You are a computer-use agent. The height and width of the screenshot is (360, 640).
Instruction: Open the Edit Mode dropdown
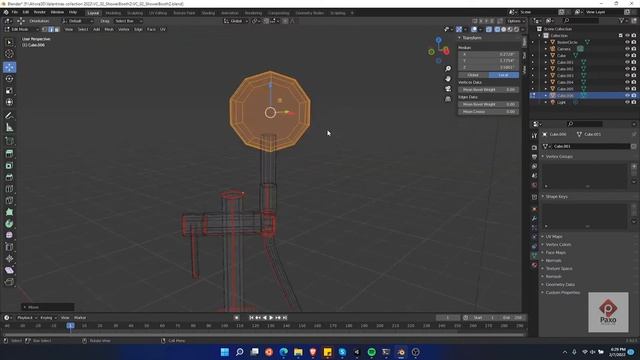click(22, 29)
